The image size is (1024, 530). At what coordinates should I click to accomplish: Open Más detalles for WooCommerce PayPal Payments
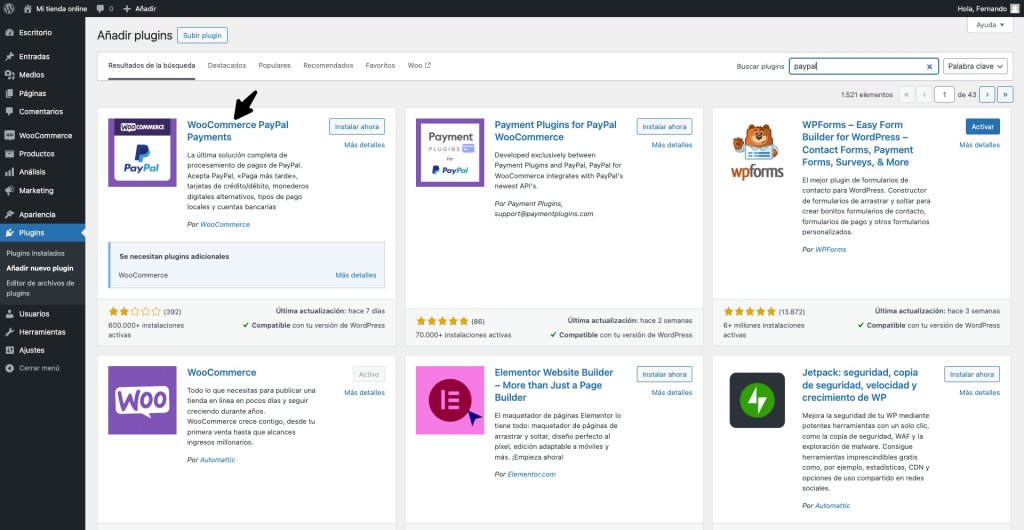(x=364, y=145)
